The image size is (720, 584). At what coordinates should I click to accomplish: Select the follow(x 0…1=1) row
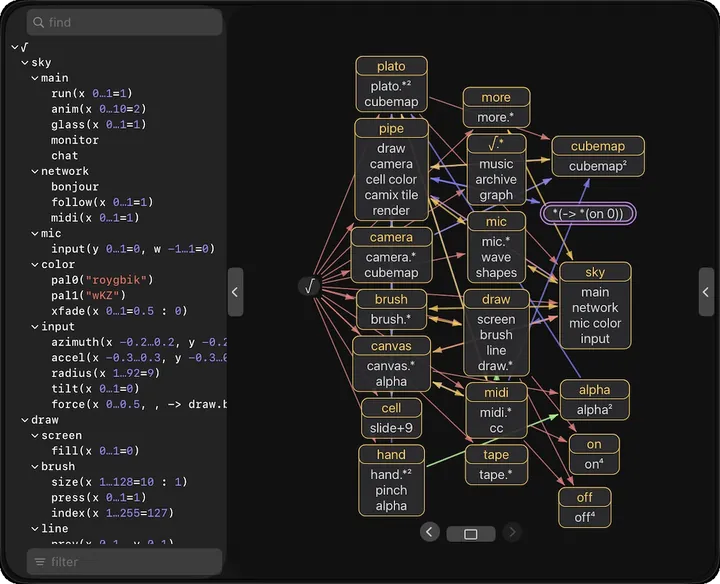[x=102, y=202]
